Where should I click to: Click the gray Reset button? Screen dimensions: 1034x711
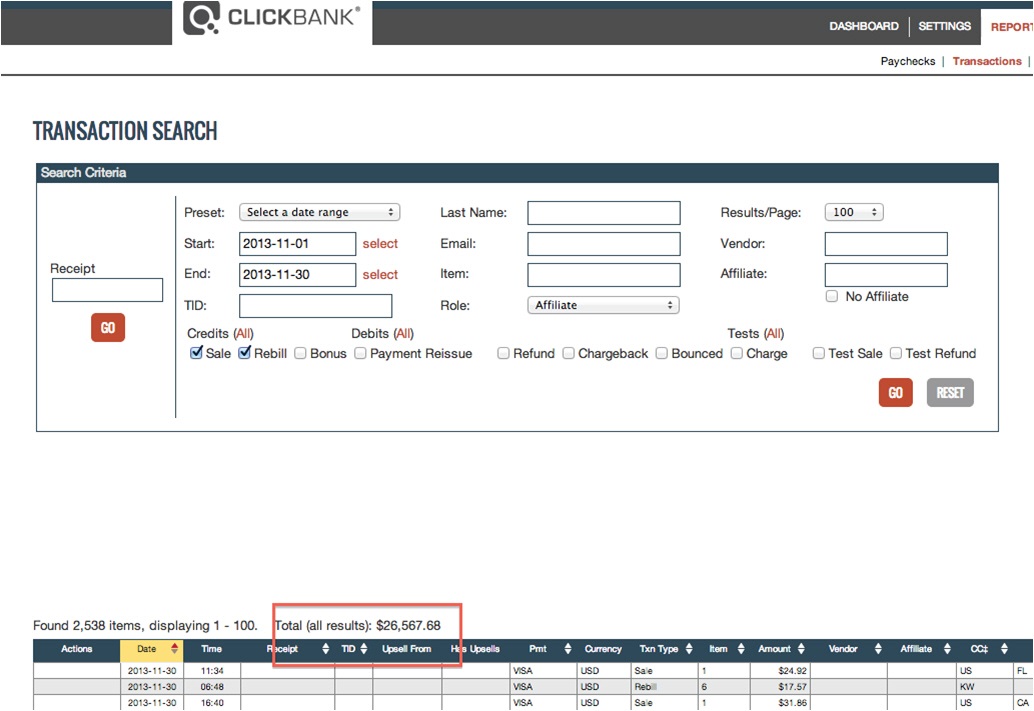[950, 392]
